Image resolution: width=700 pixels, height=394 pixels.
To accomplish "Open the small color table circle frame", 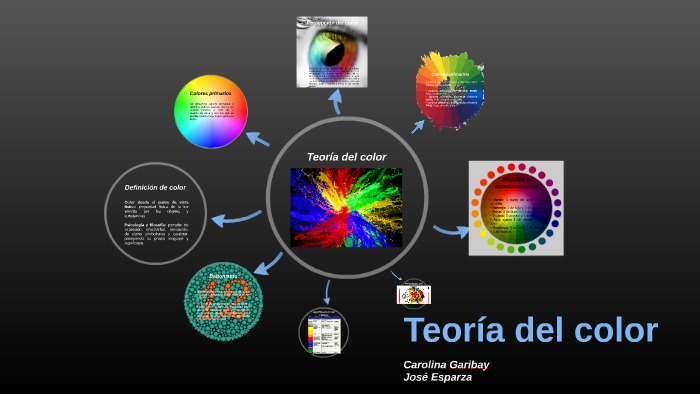I will tap(324, 332).
